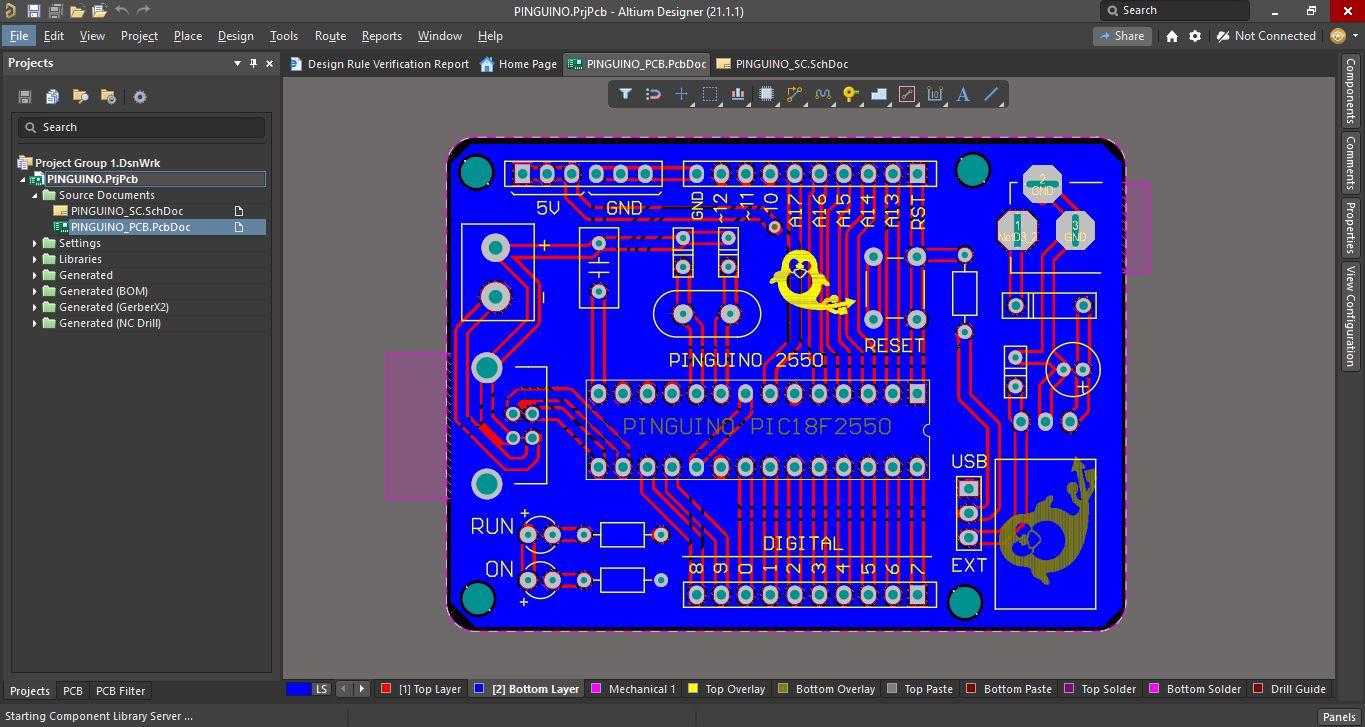Screen dimensions: 1365x727
Task: Click the compile documents icon in Projects panel
Action: coord(52,97)
